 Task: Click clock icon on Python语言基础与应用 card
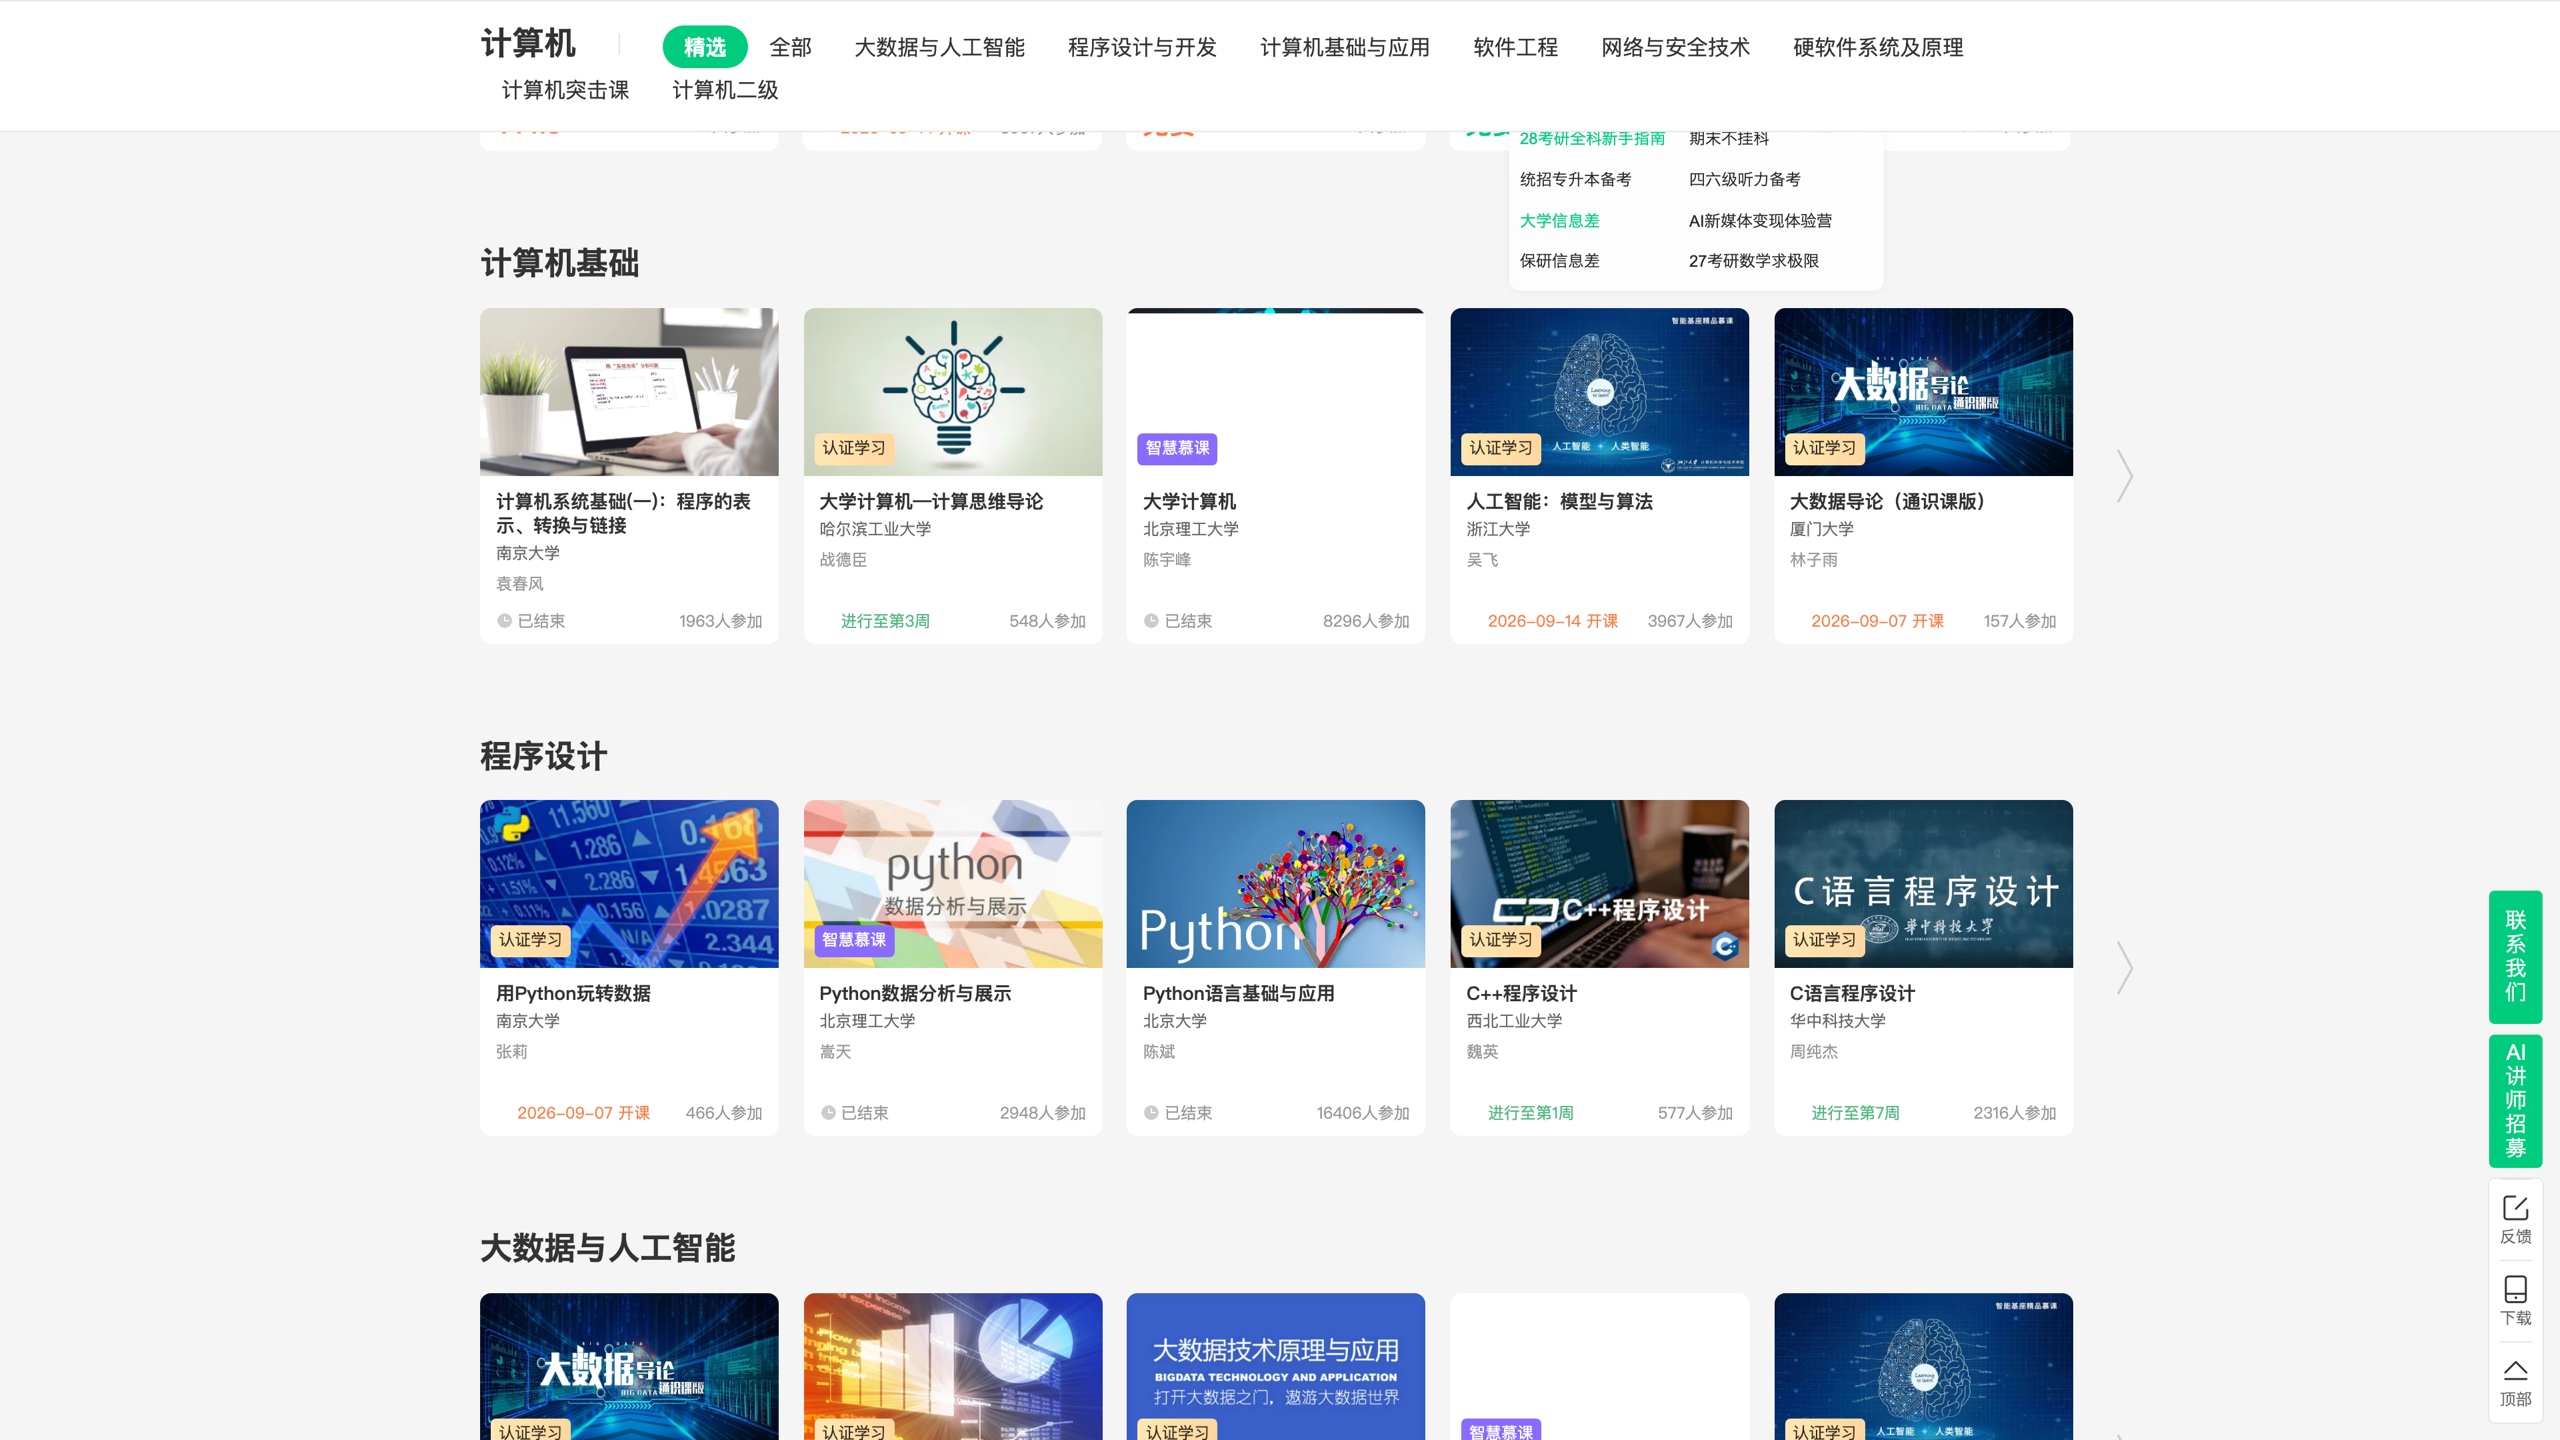click(1151, 1113)
